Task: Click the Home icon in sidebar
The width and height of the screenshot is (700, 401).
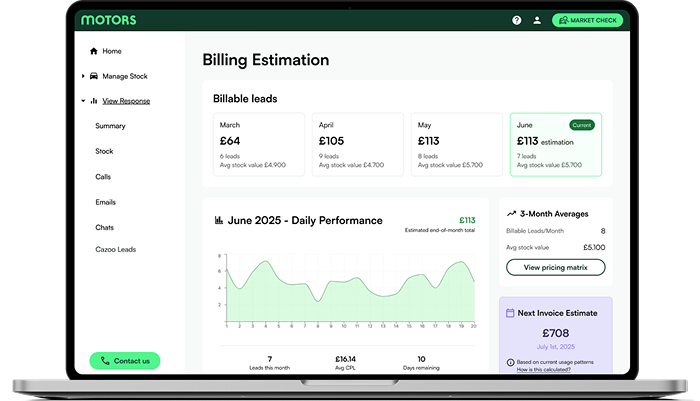Action: [94, 51]
